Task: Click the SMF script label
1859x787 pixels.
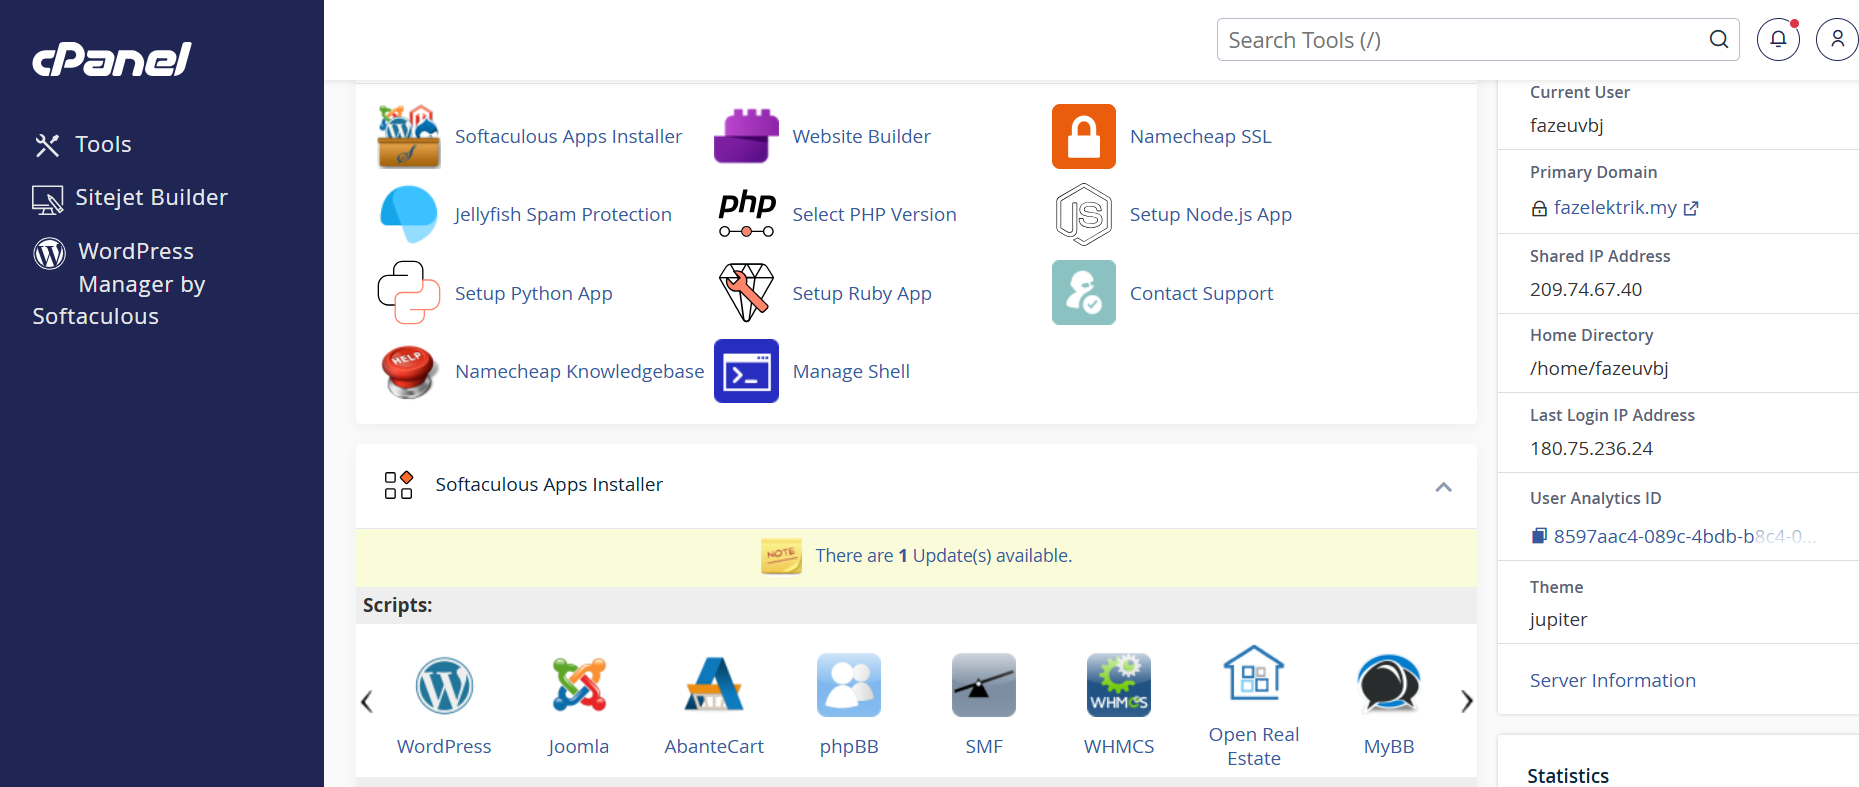Action: [984, 747]
